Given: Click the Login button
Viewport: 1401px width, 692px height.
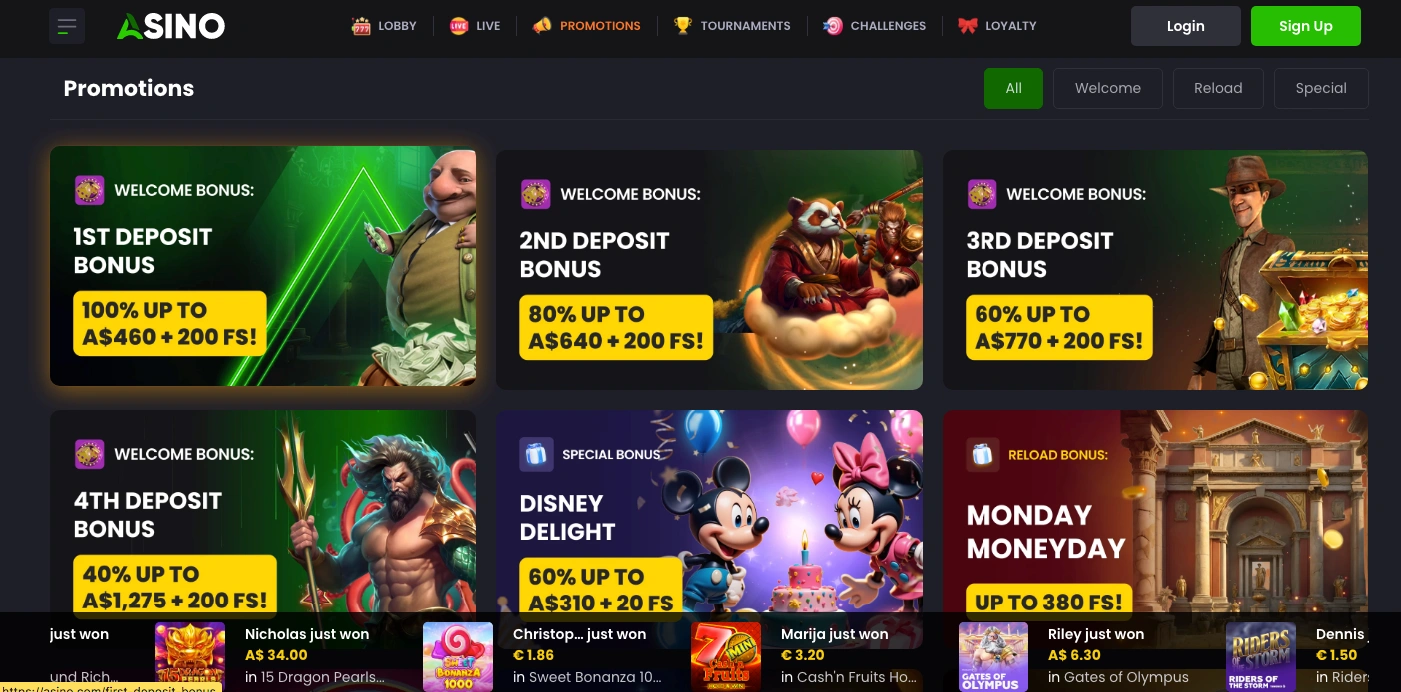Looking at the screenshot, I should tap(1186, 26).
